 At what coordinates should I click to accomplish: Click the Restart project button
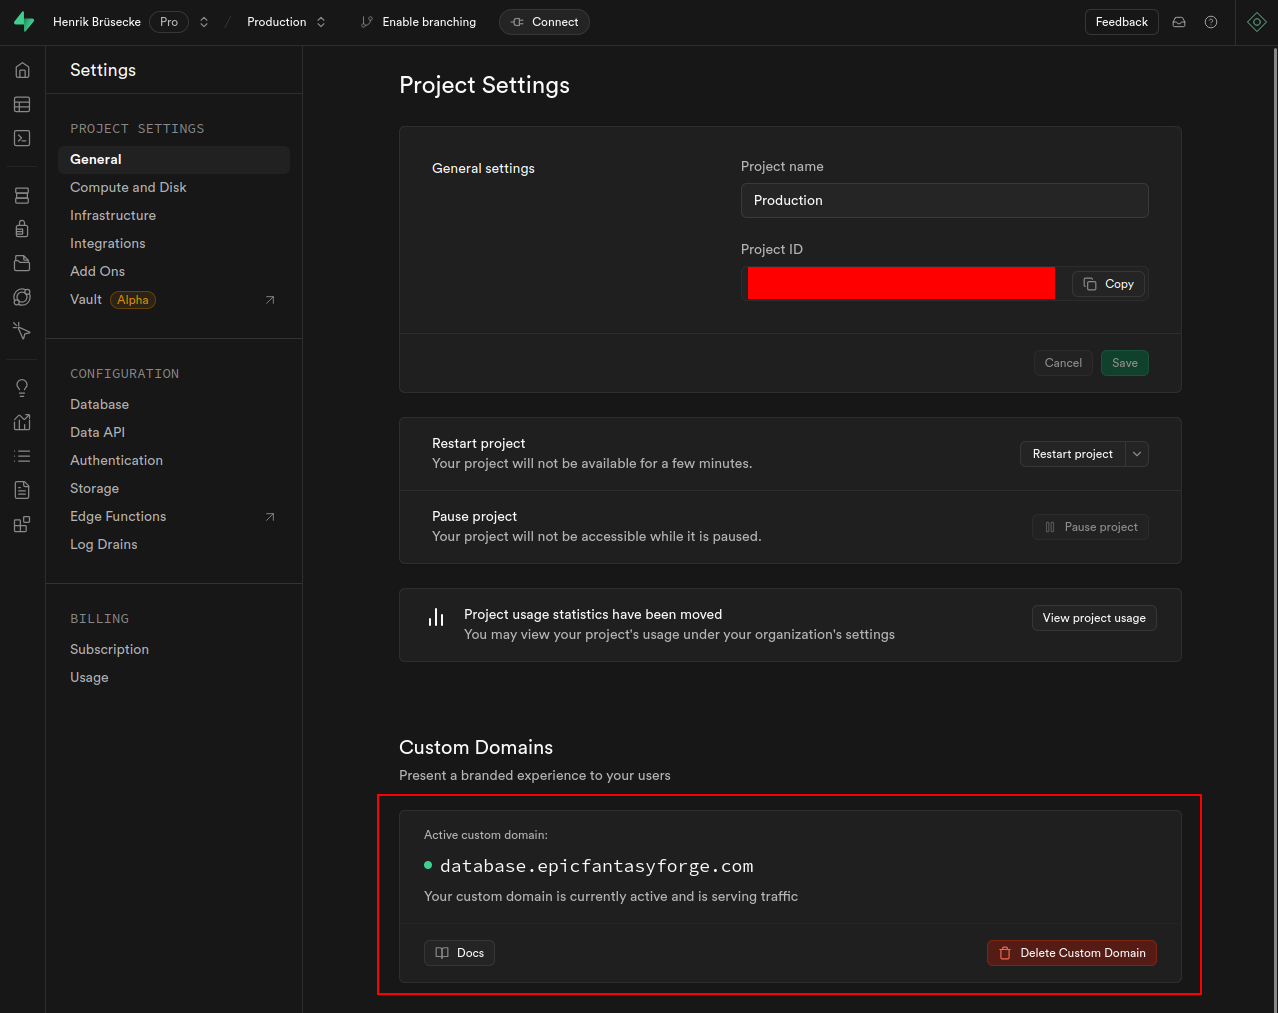click(1073, 454)
